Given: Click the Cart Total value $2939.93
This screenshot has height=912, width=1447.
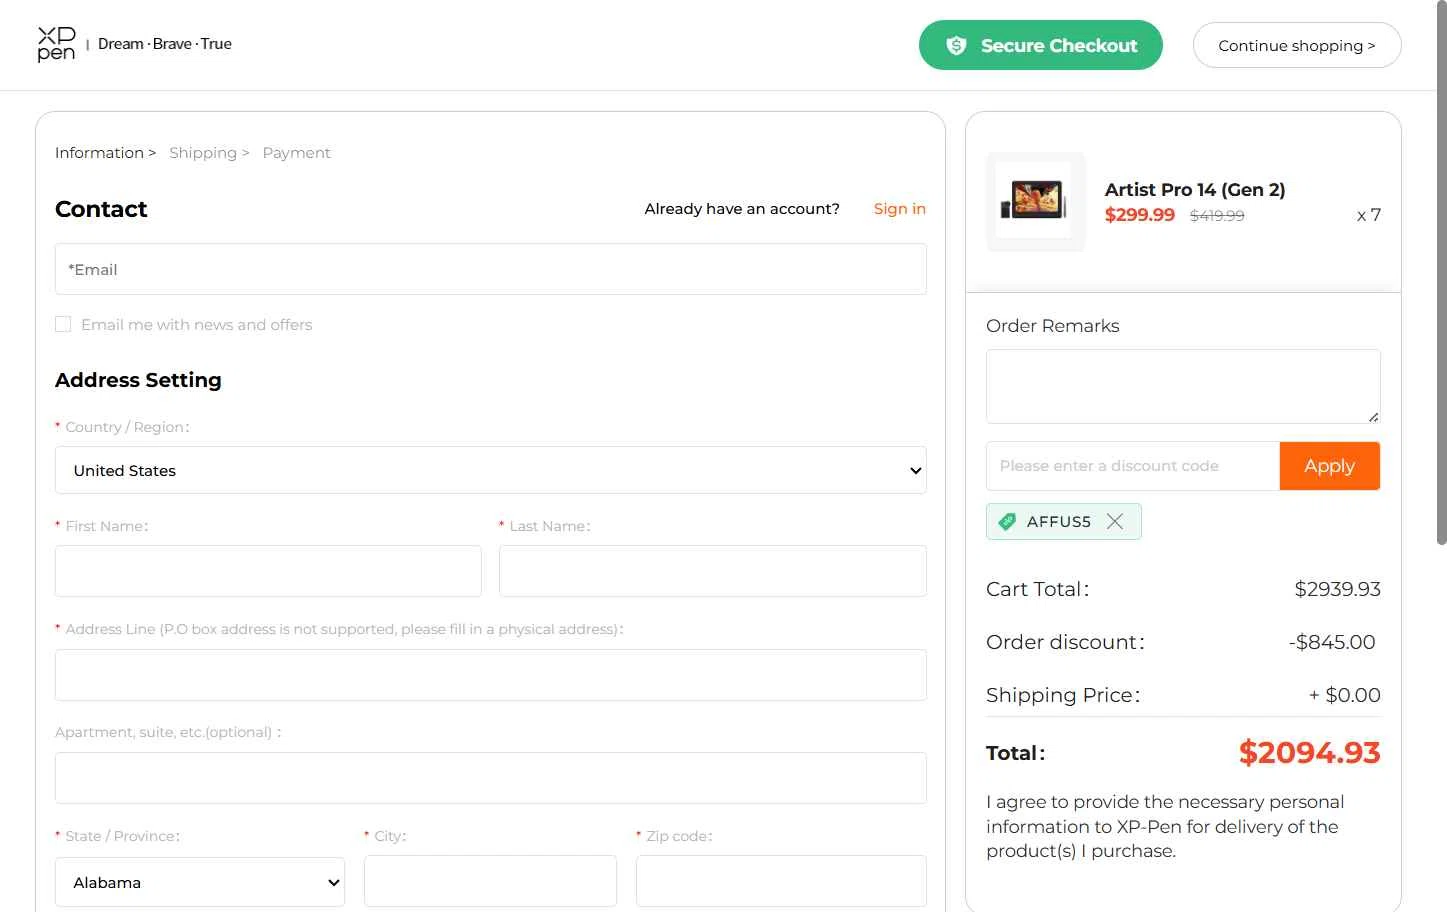Looking at the screenshot, I should [x=1338, y=589].
